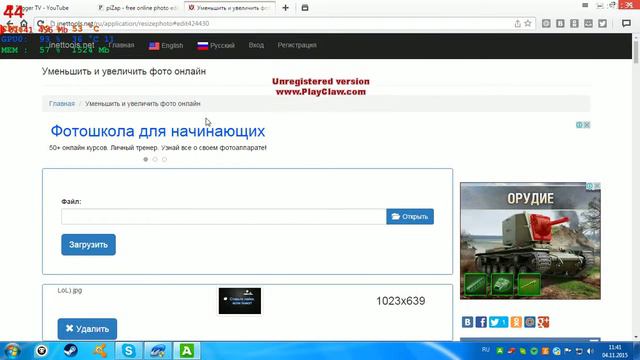Click the tank game ad image
Screen dimensions: 640x360
[x=530, y=241]
